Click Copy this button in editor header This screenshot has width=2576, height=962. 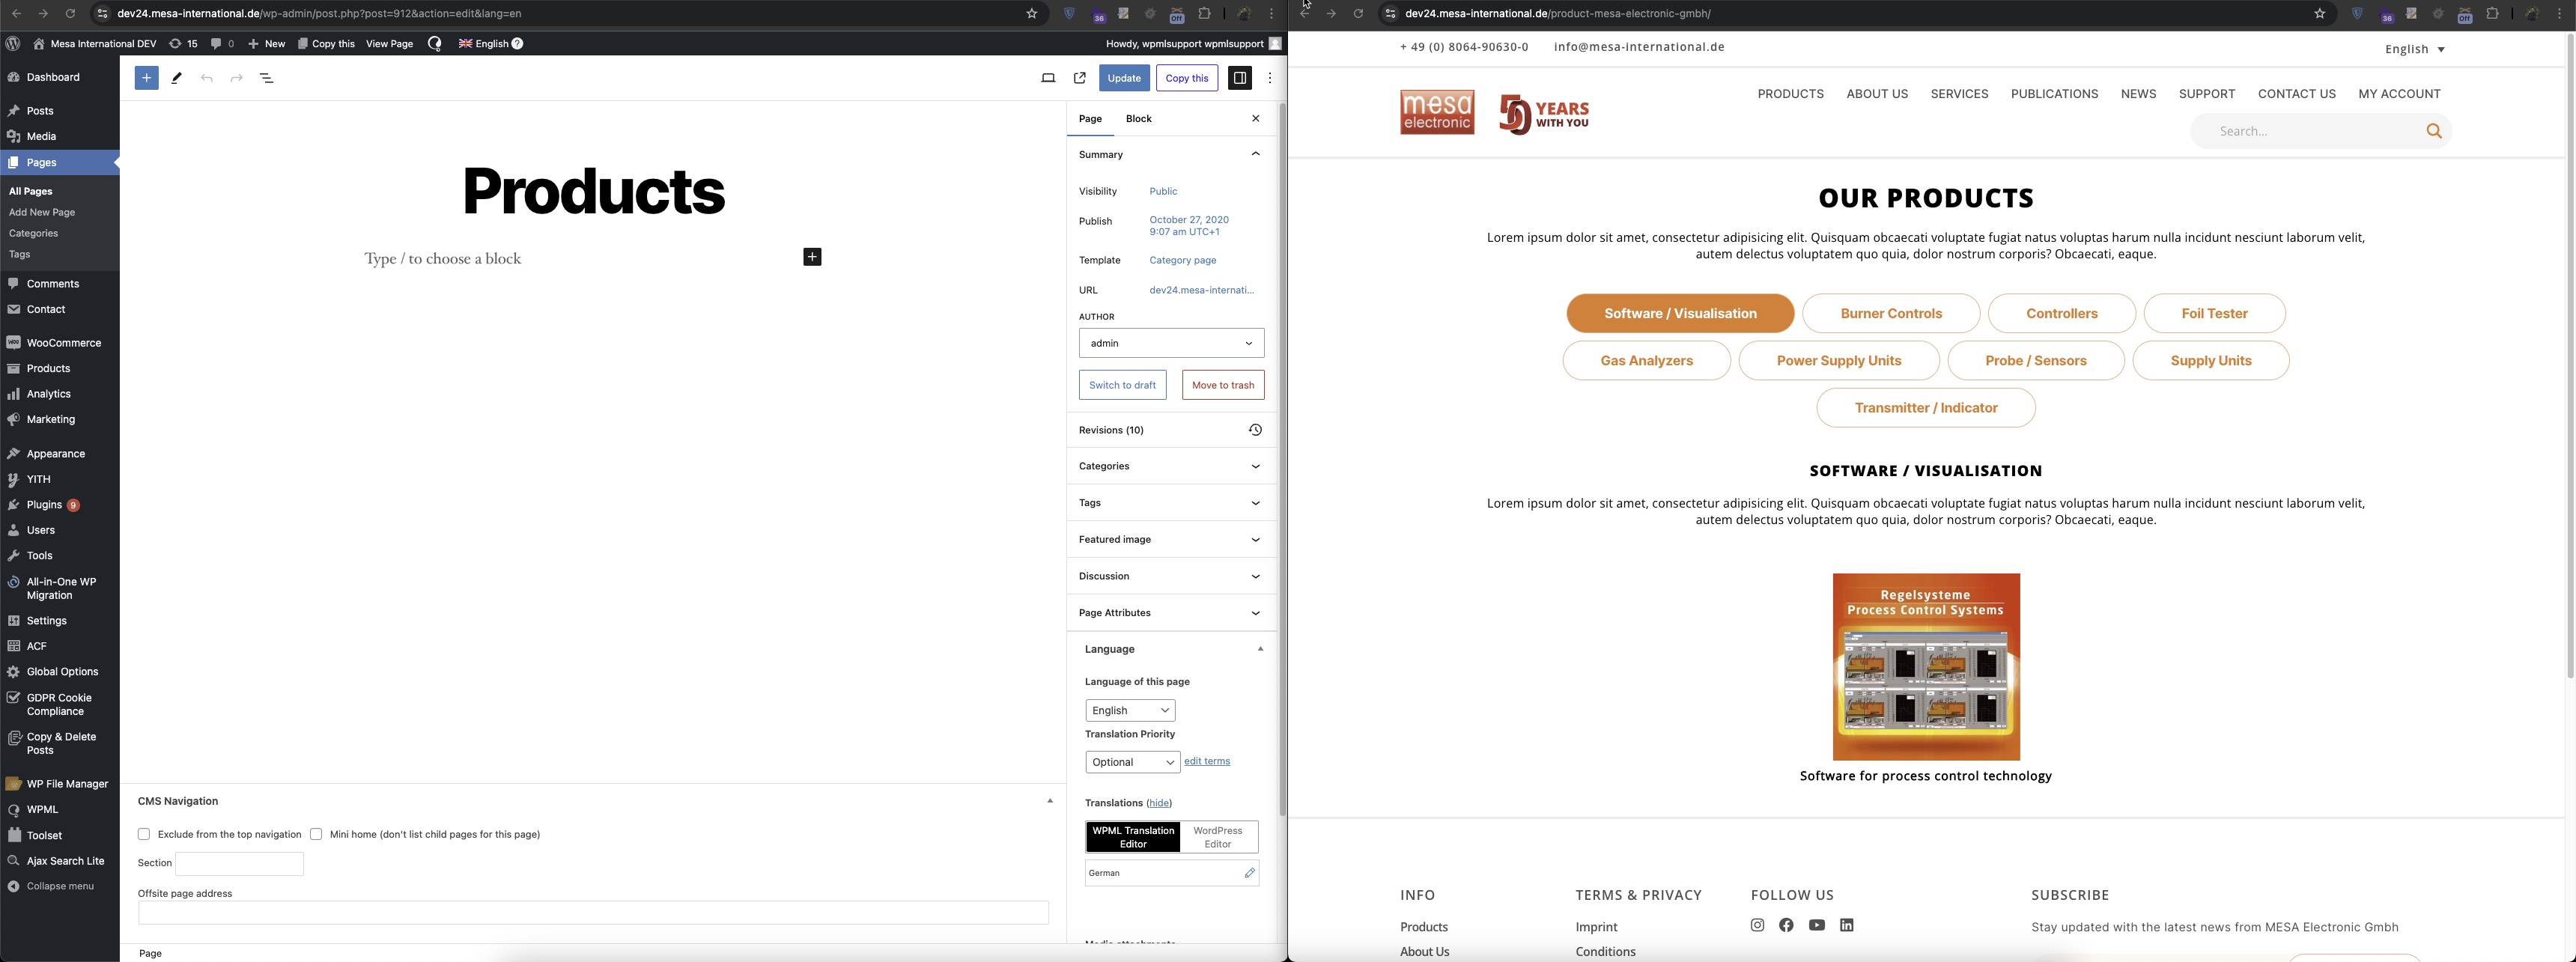click(x=1187, y=78)
